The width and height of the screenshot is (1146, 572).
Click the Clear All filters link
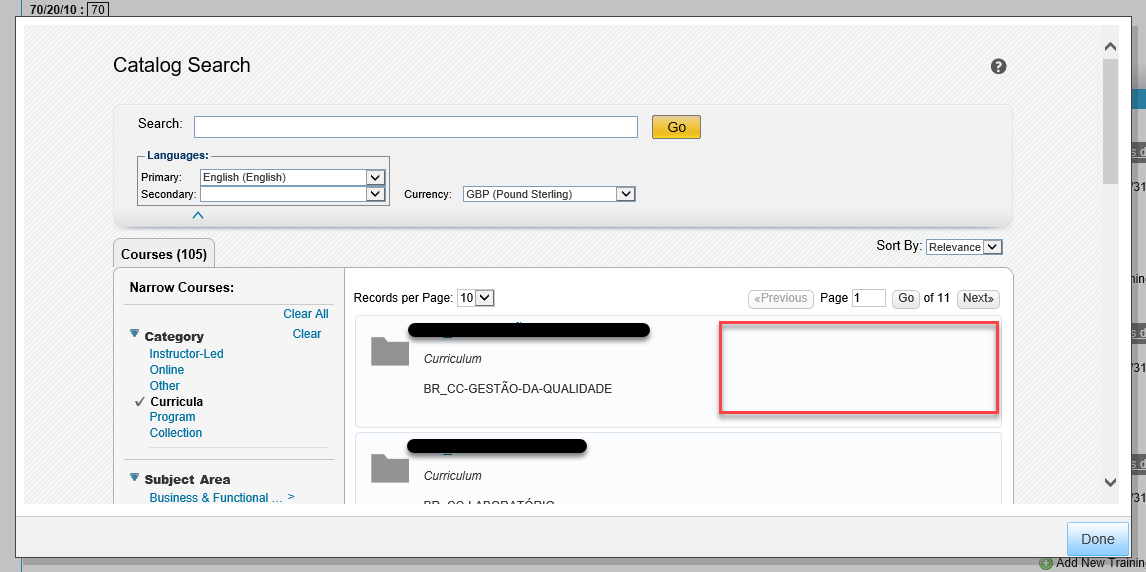tap(306, 314)
